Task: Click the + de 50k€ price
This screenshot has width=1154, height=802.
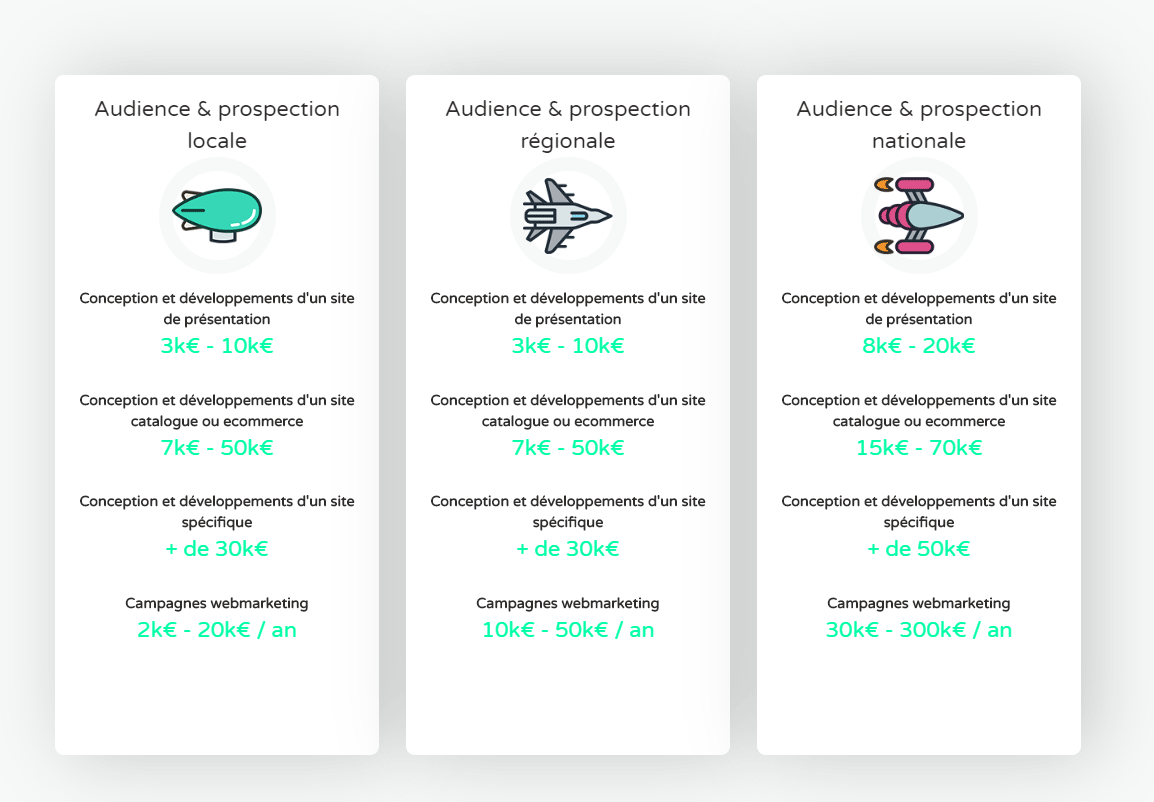Action: coord(918,549)
